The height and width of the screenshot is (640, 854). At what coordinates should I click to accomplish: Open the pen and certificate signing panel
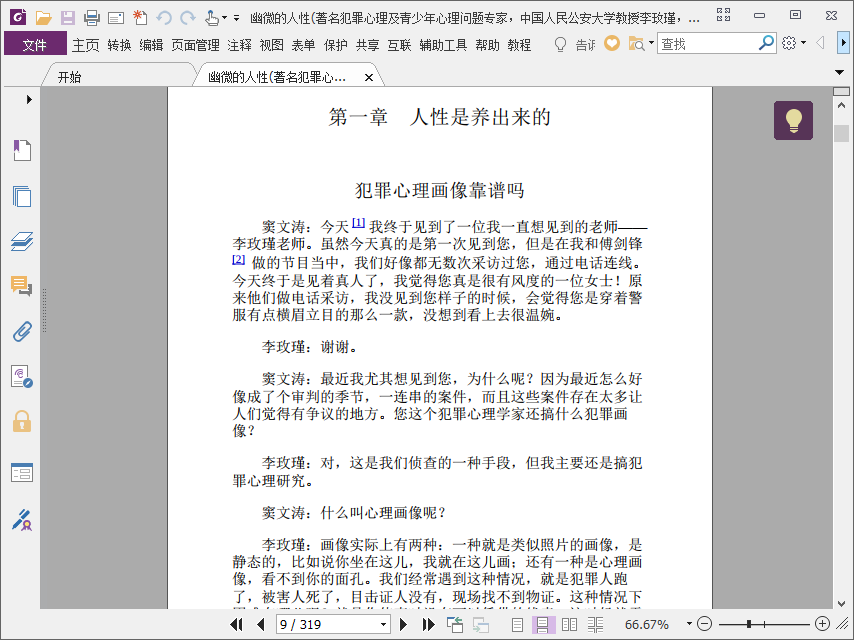22,520
